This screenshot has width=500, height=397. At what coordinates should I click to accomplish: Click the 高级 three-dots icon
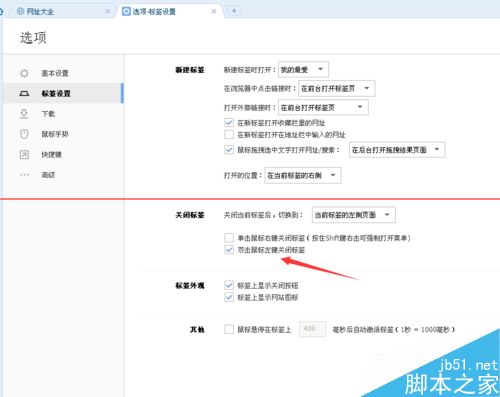24,175
